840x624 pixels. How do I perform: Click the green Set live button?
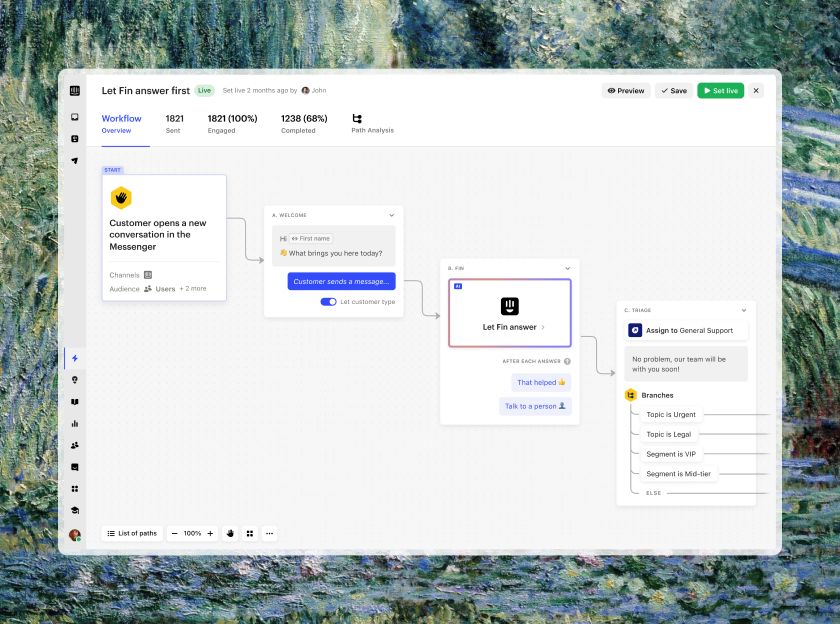pos(721,91)
